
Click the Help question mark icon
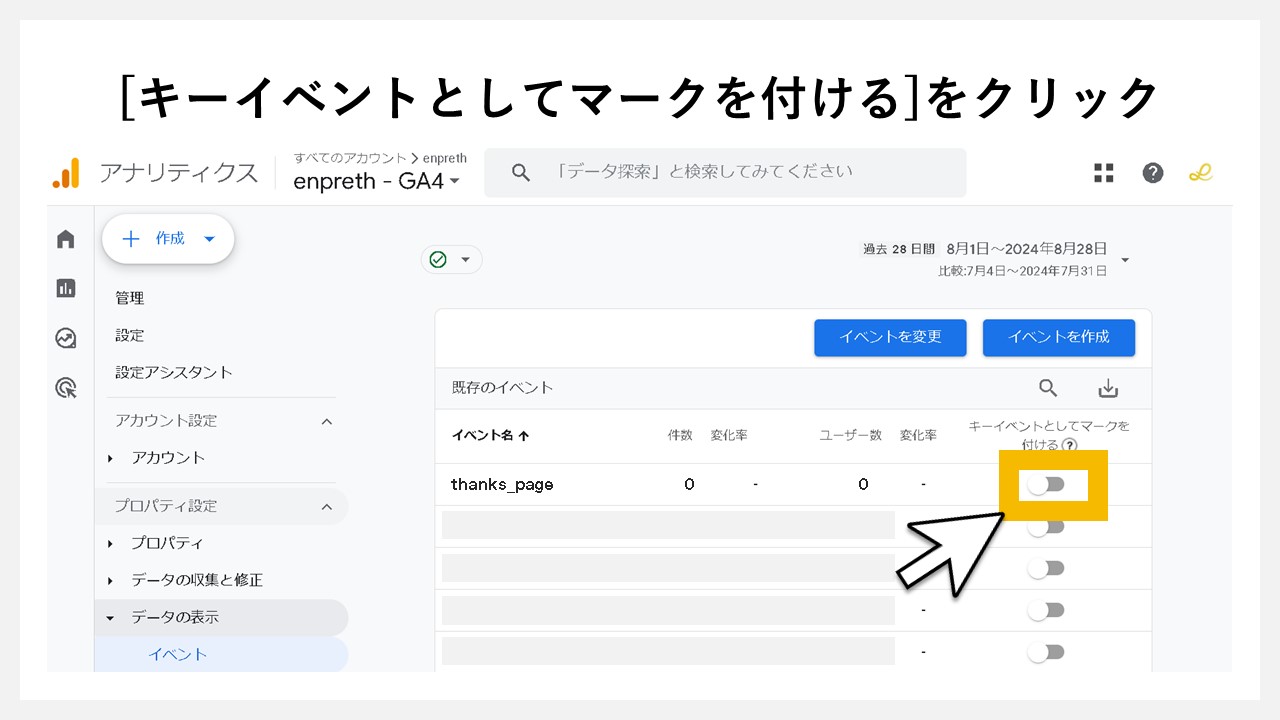coord(1153,172)
